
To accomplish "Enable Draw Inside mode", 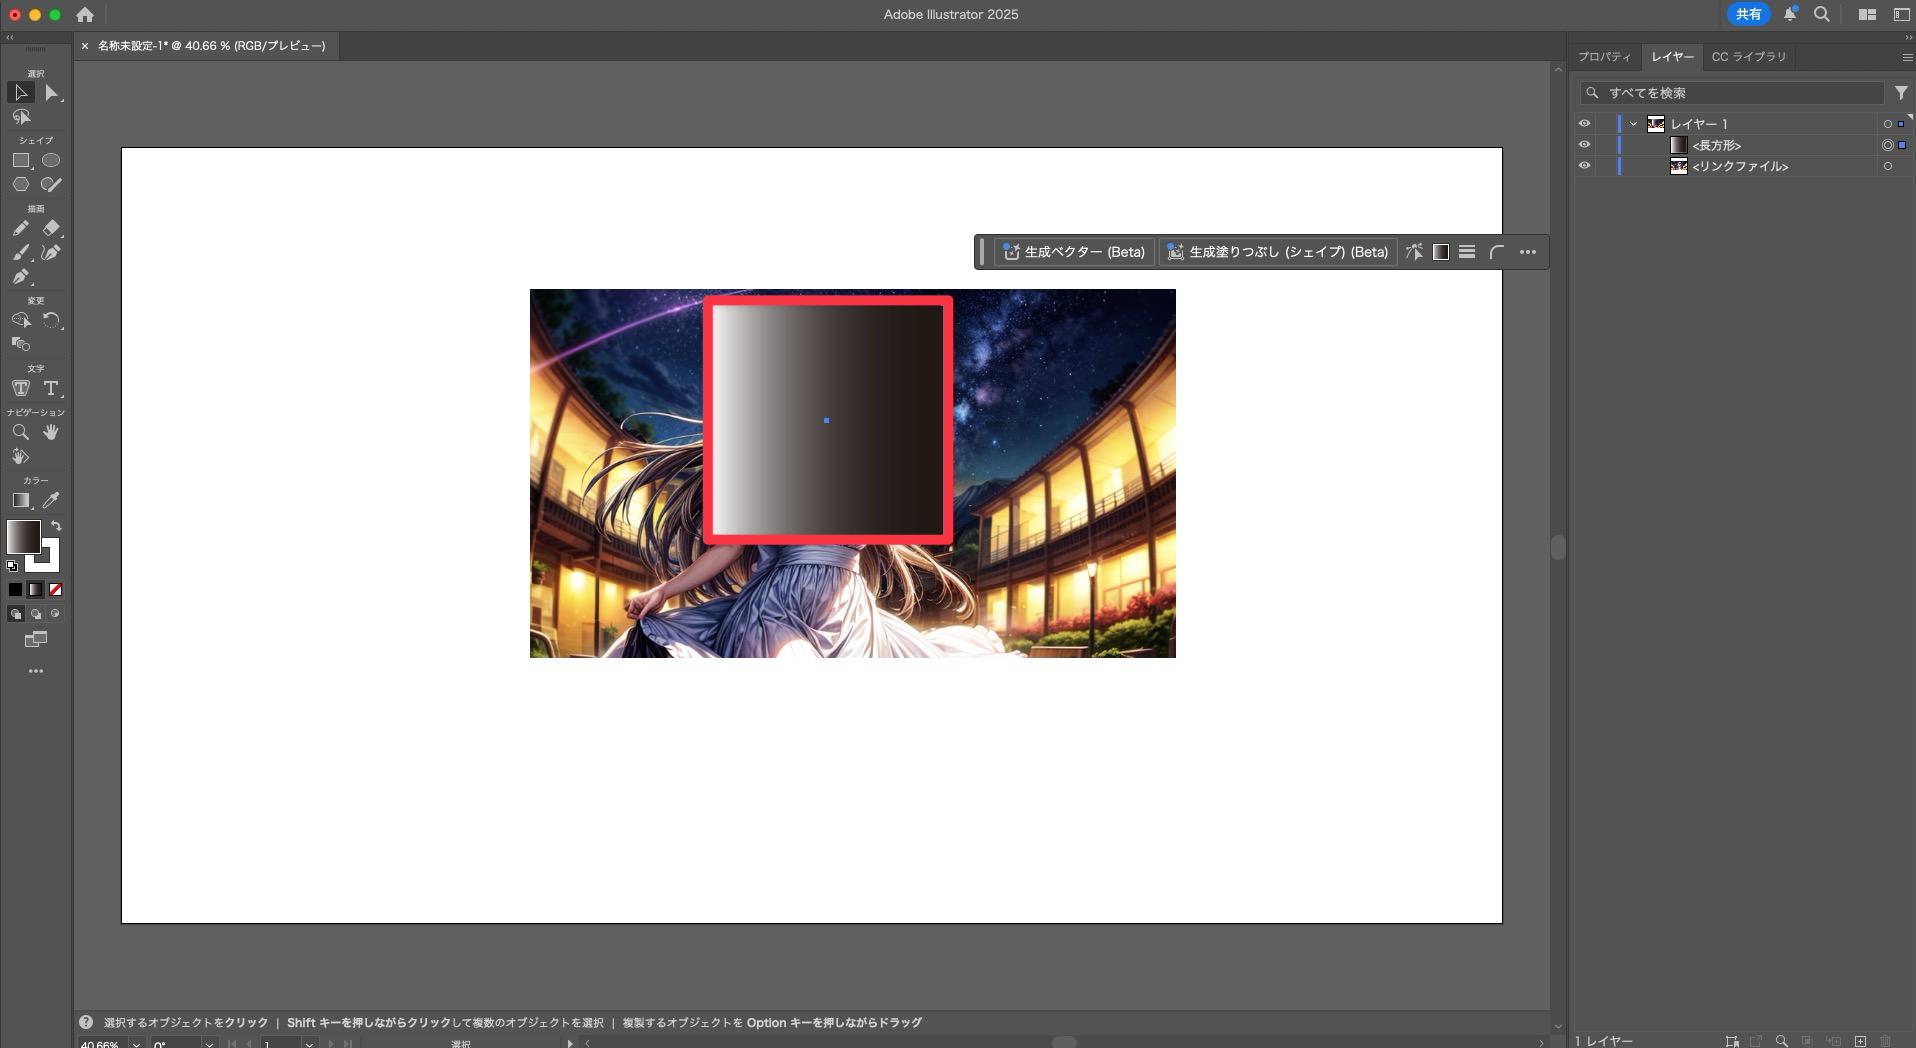I will pos(55,614).
